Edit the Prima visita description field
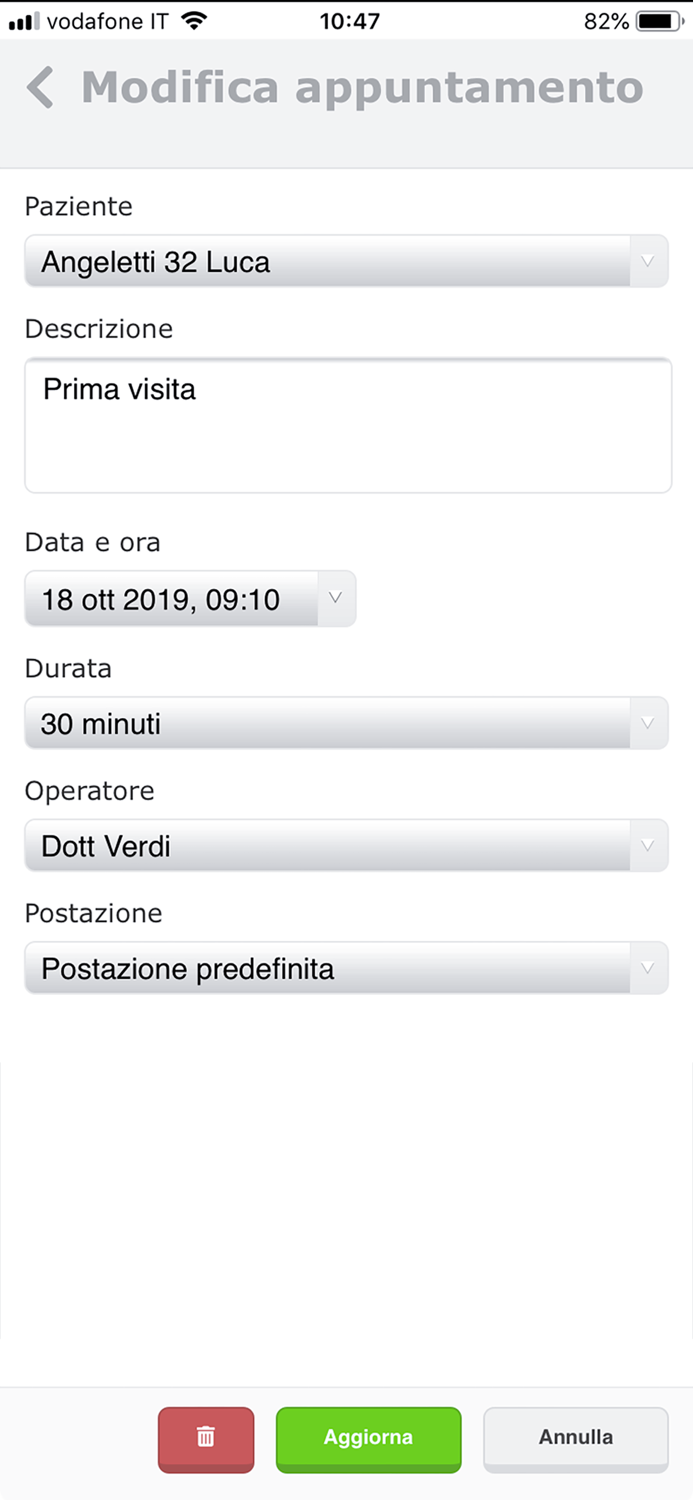The height and width of the screenshot is (1500, 693). 348,424
